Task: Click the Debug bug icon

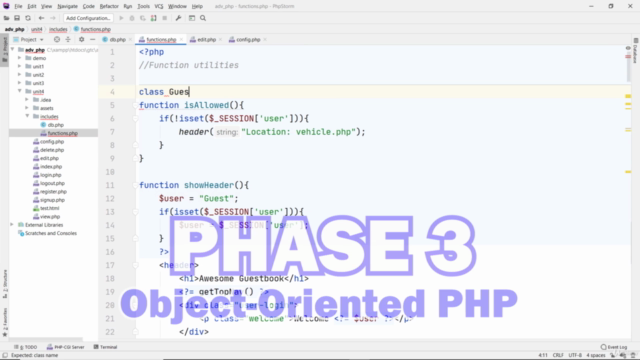Action: pyautogui.click(x=132, y=18)
